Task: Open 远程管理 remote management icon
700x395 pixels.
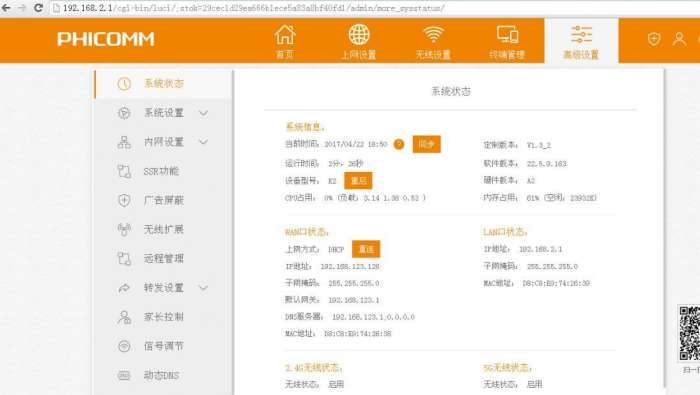Action: [124, 258]
